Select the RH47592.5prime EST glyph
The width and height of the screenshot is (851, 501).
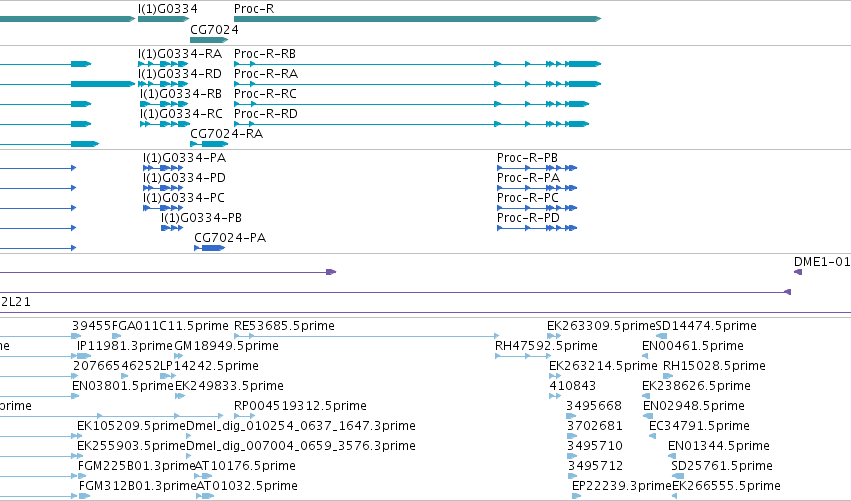coord(523,357)
